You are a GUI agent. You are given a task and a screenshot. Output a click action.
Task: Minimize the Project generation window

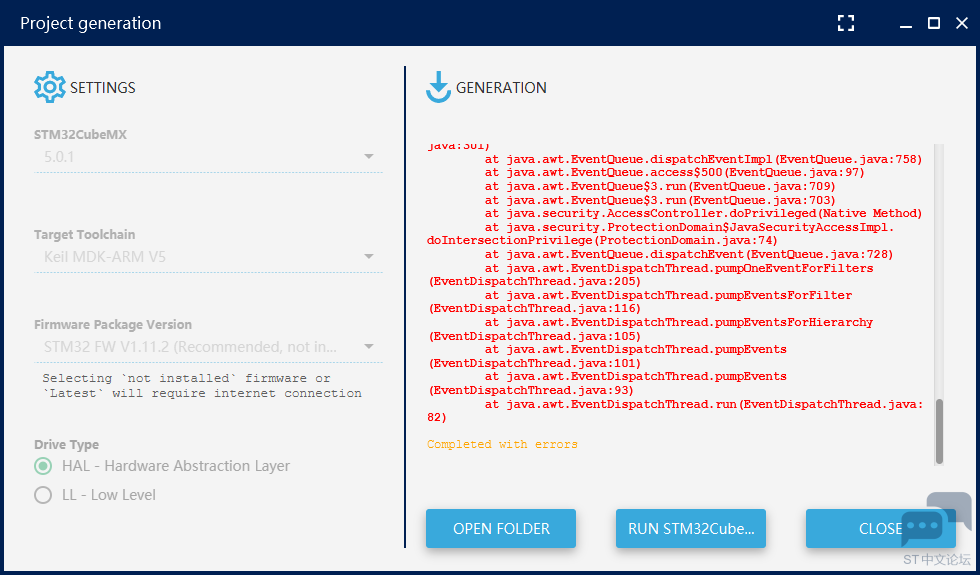coord(906,26)
